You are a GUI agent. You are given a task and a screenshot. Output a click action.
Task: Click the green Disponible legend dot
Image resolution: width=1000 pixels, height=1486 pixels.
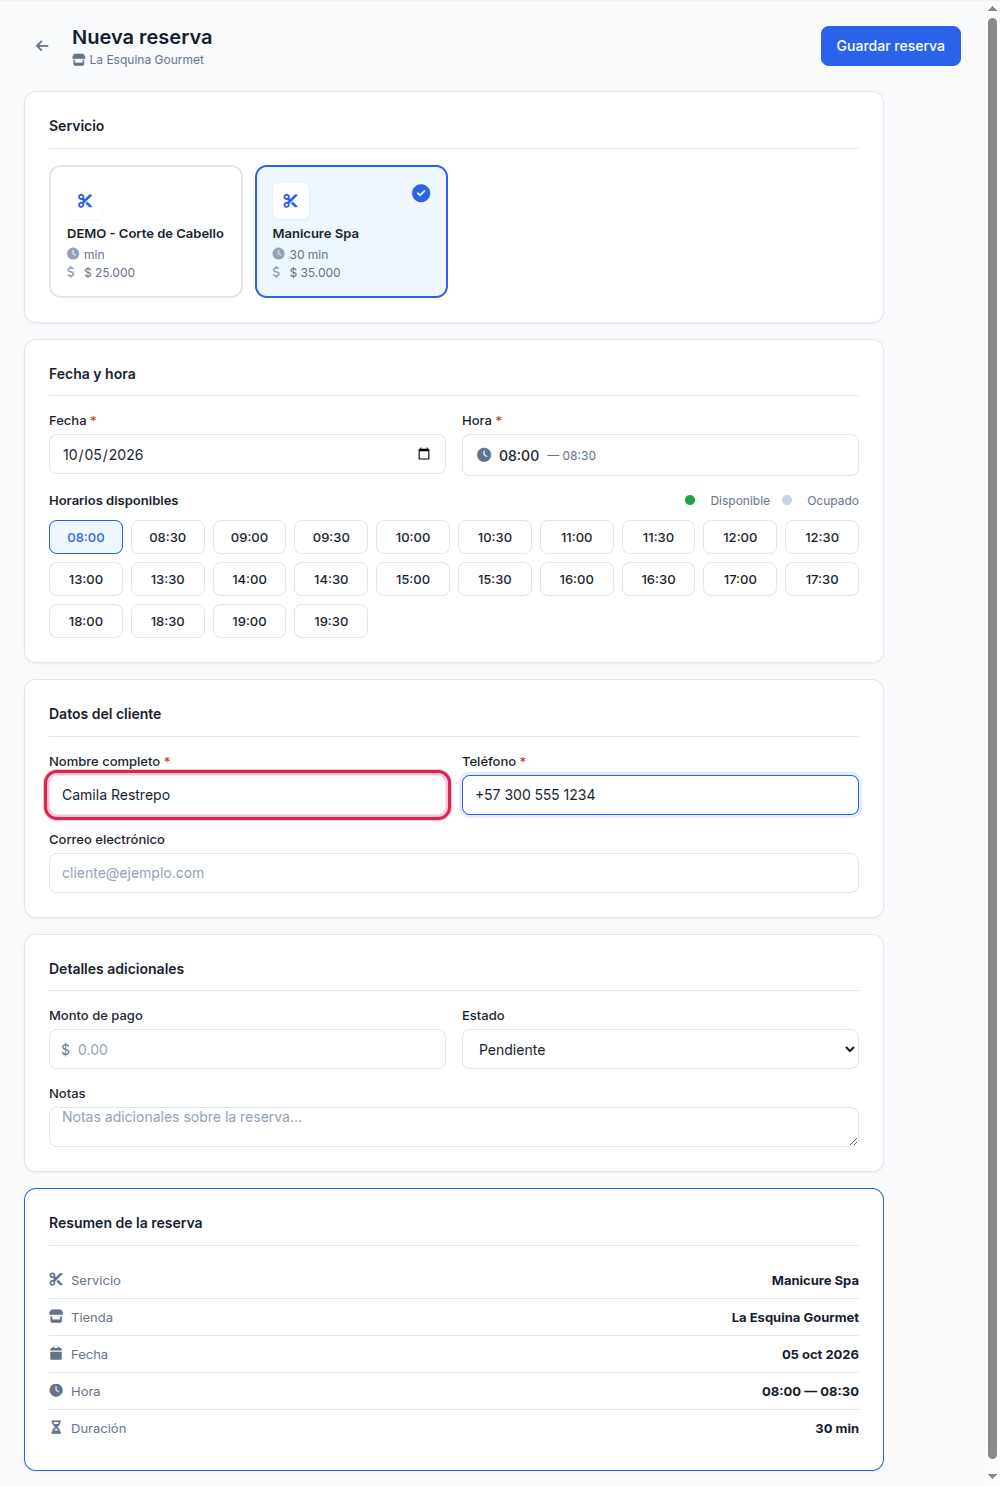click(690, 500)
